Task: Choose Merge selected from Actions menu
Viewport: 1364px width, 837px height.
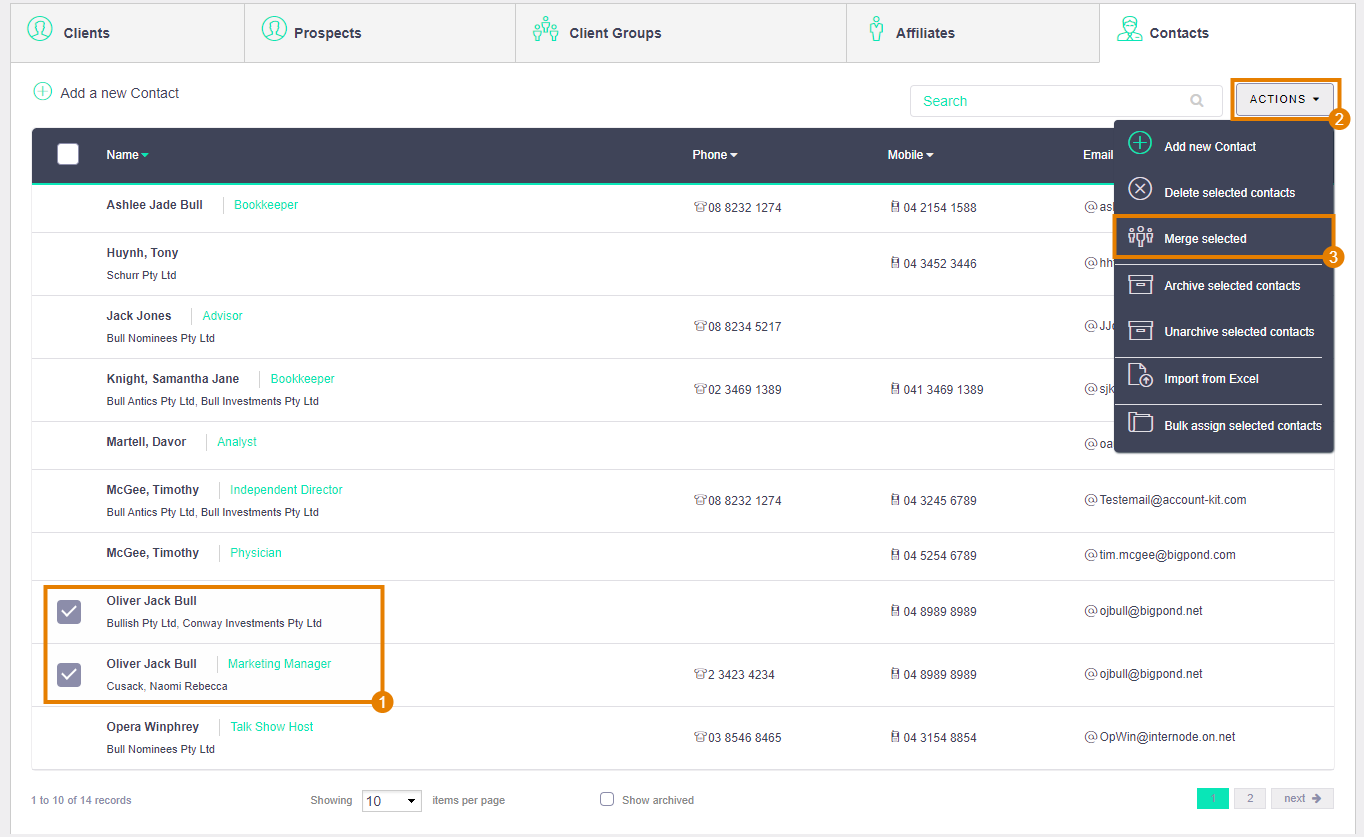Action: click(1224, 239)
